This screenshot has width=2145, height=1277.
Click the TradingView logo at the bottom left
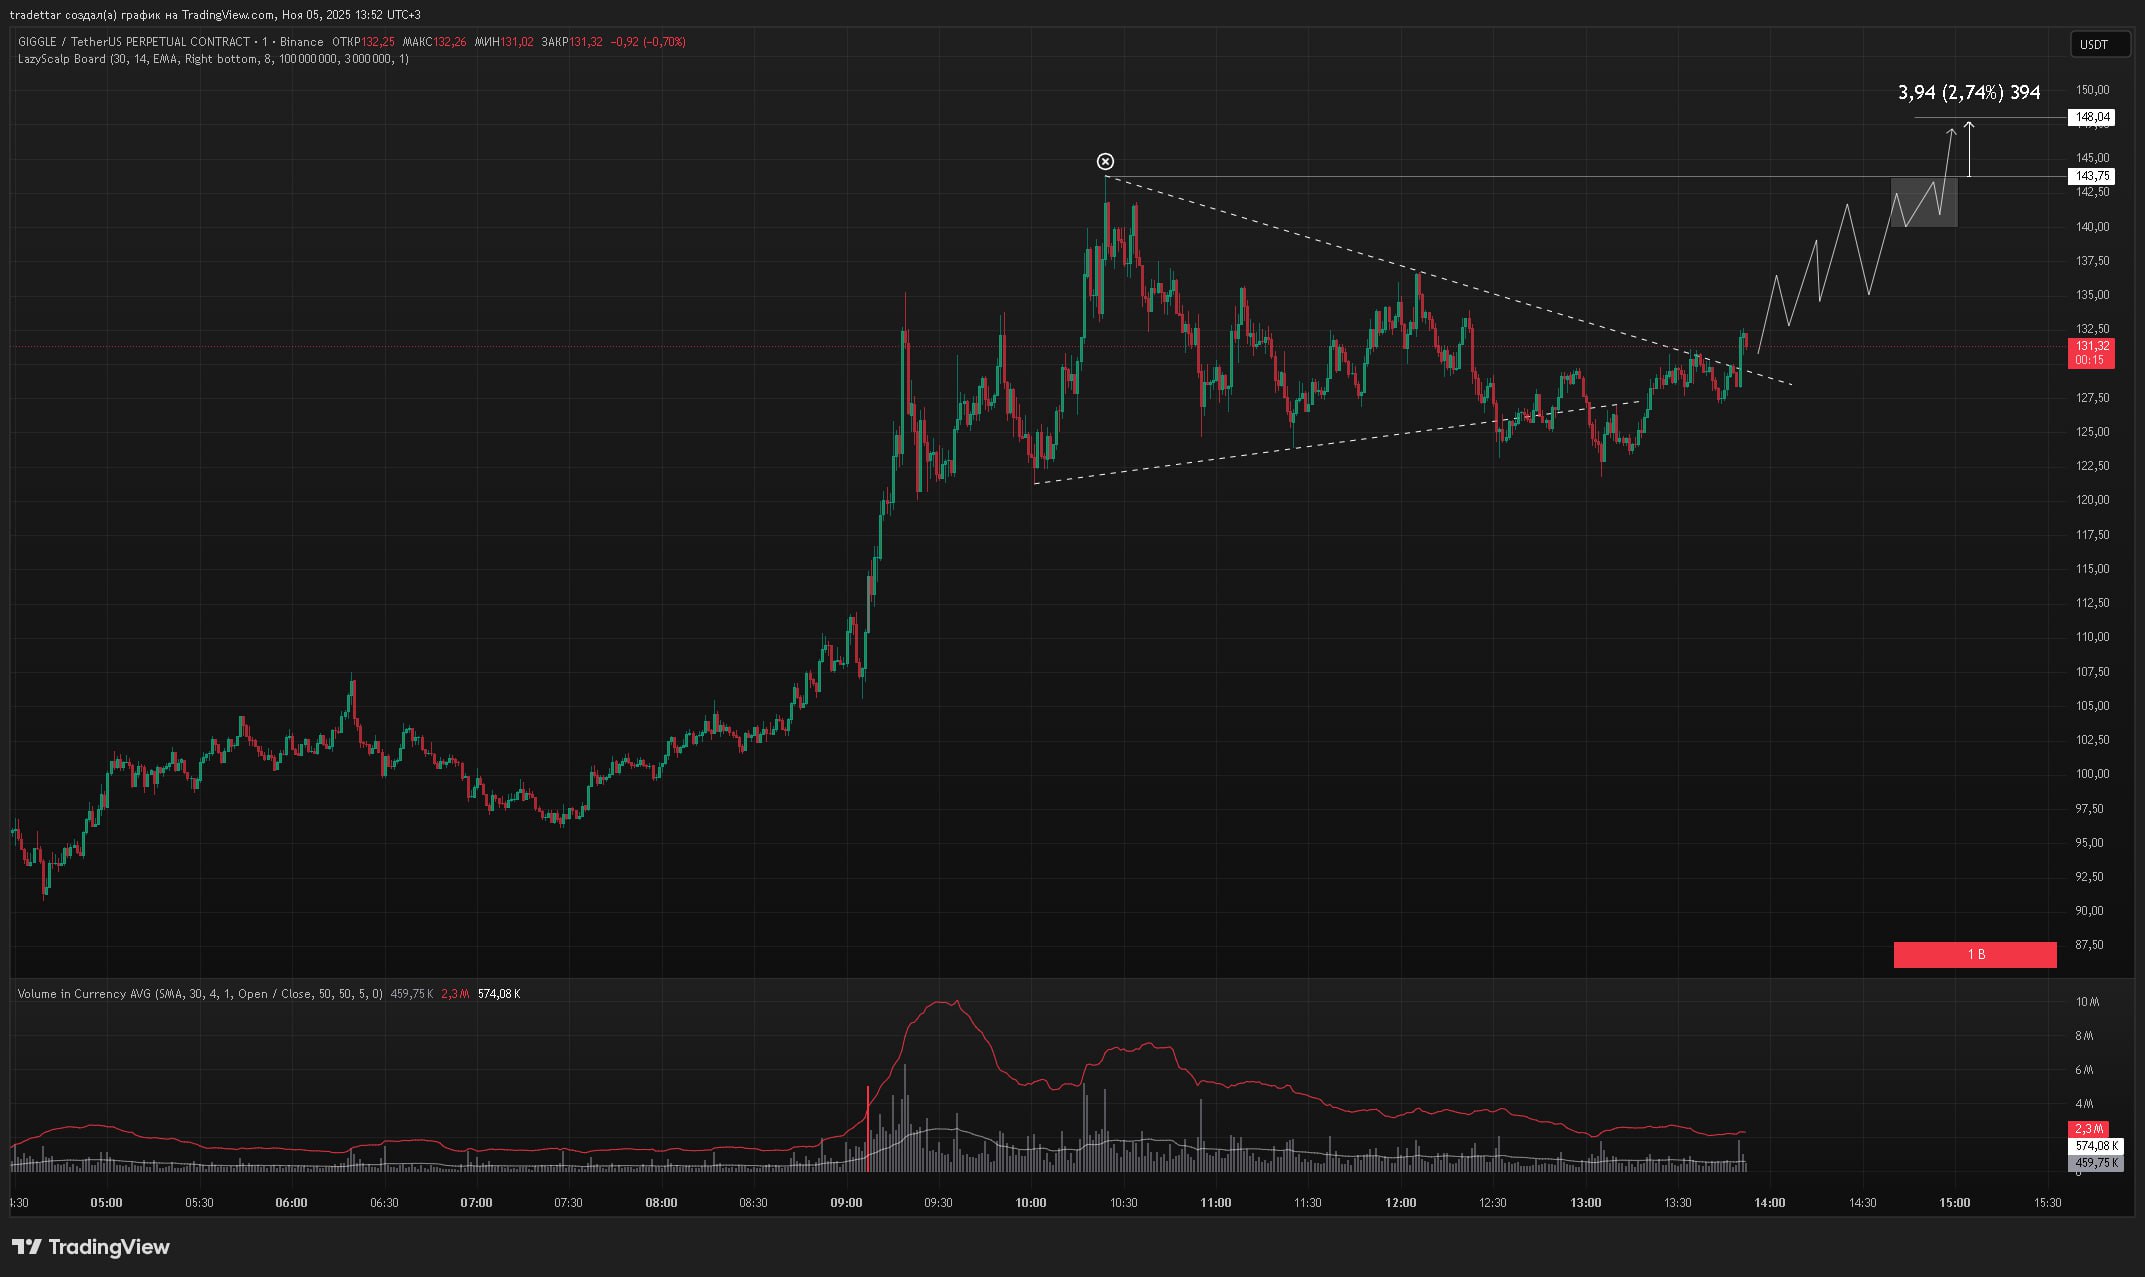coord(91,1247)
